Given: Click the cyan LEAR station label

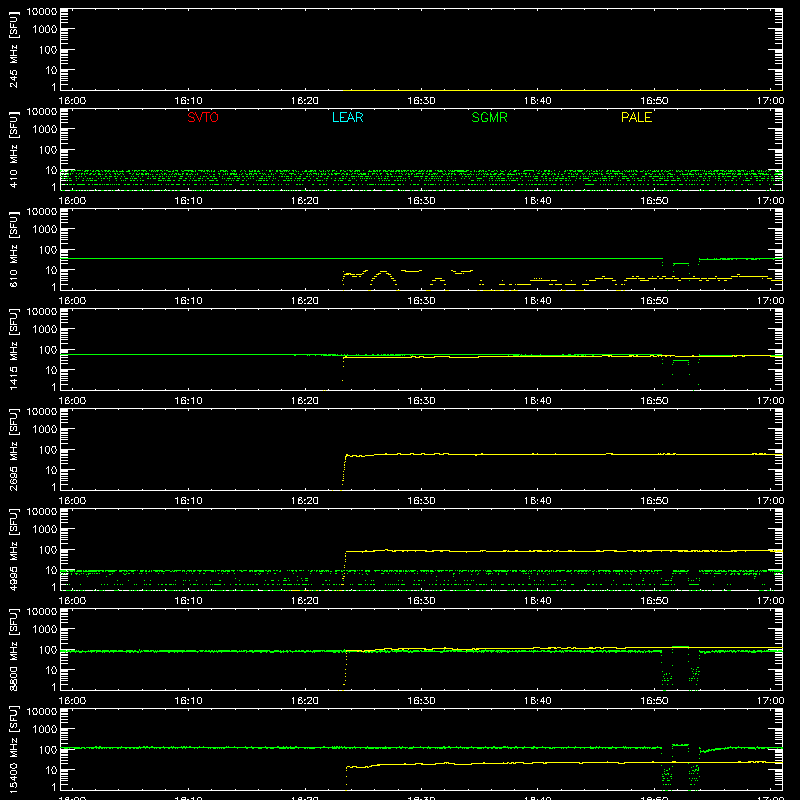Looking at the screenshot, I should click(347, 117).
